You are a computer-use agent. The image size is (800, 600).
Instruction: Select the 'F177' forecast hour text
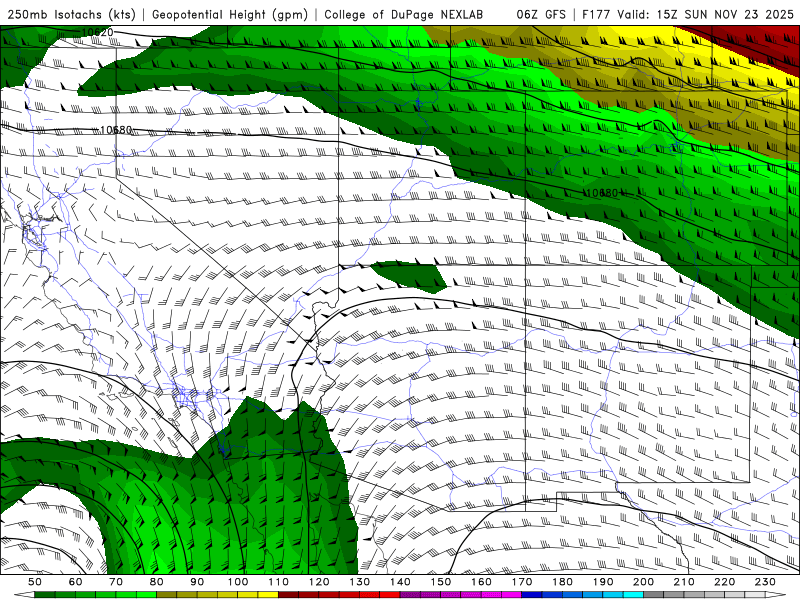pos(596,15)
